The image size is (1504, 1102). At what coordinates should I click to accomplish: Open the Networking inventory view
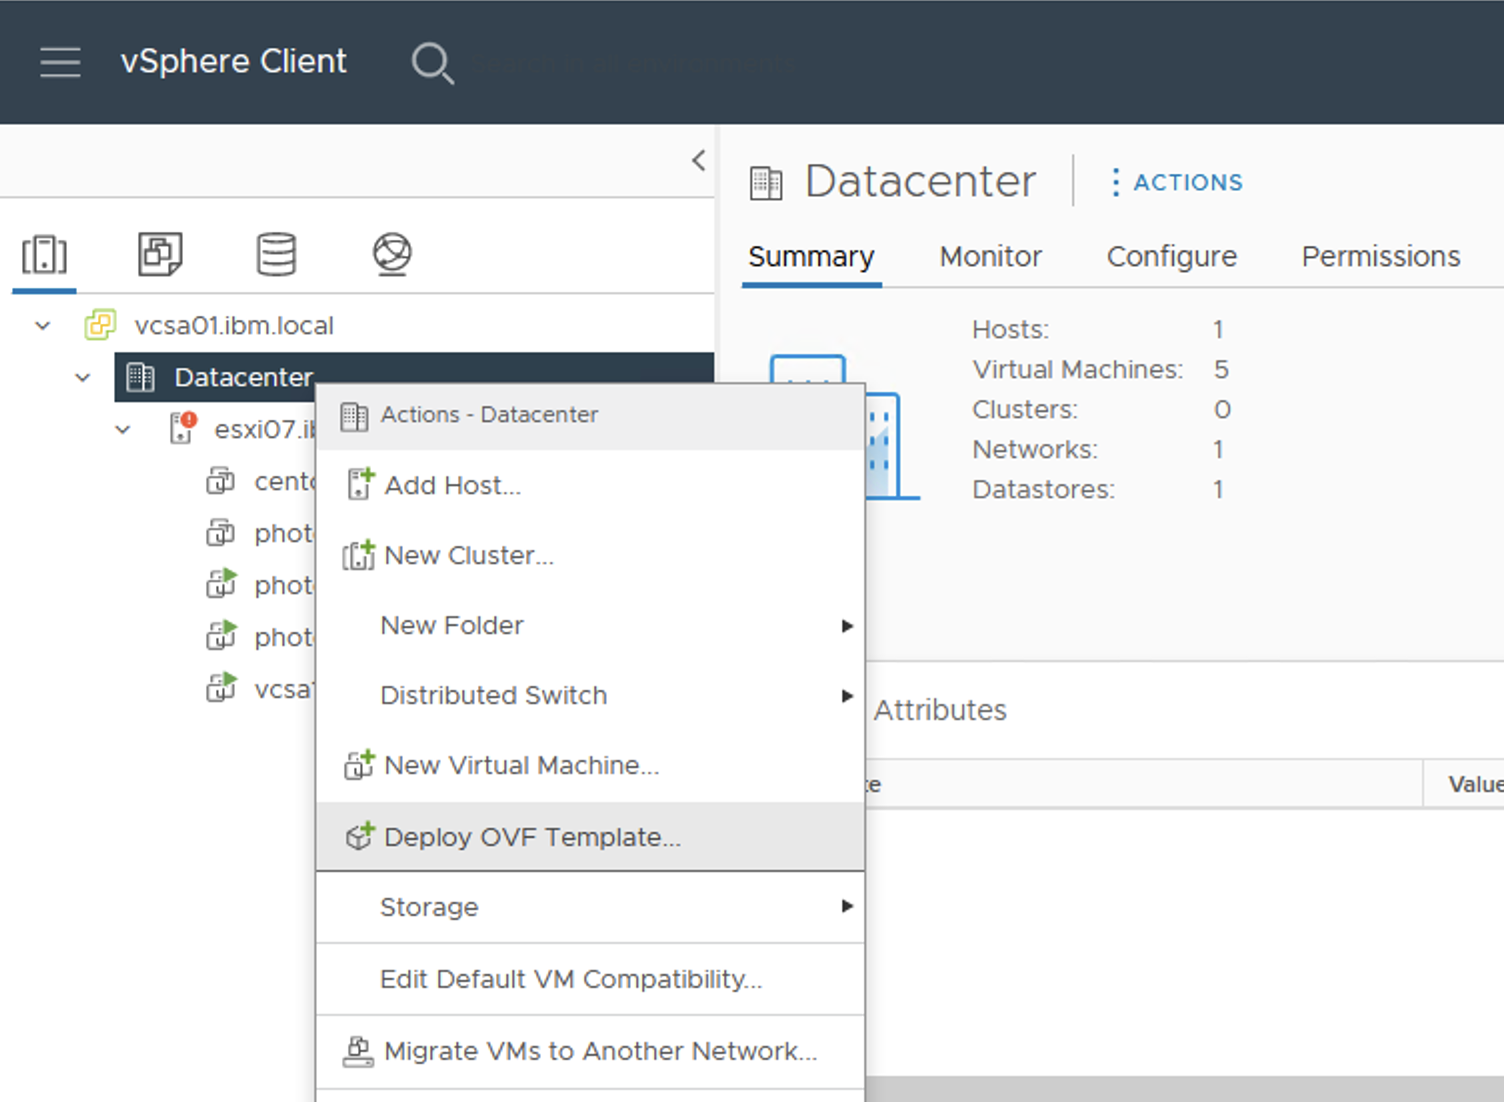click(392, 254)
